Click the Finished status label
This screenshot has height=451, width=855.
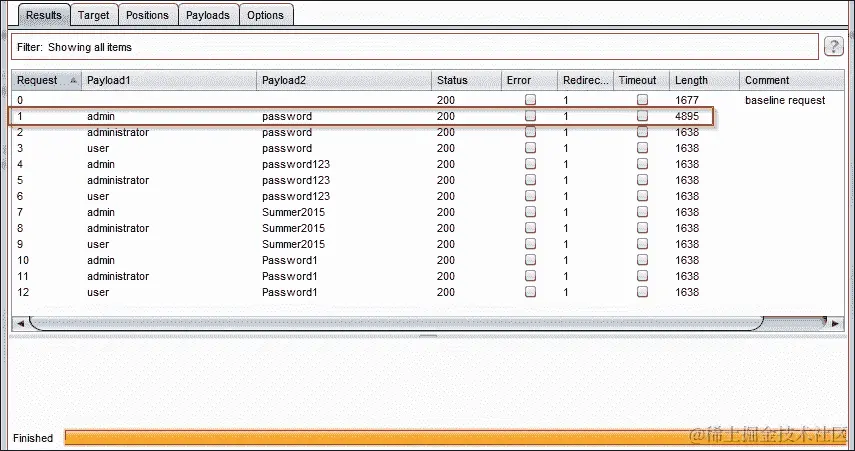tap(33, 438)
